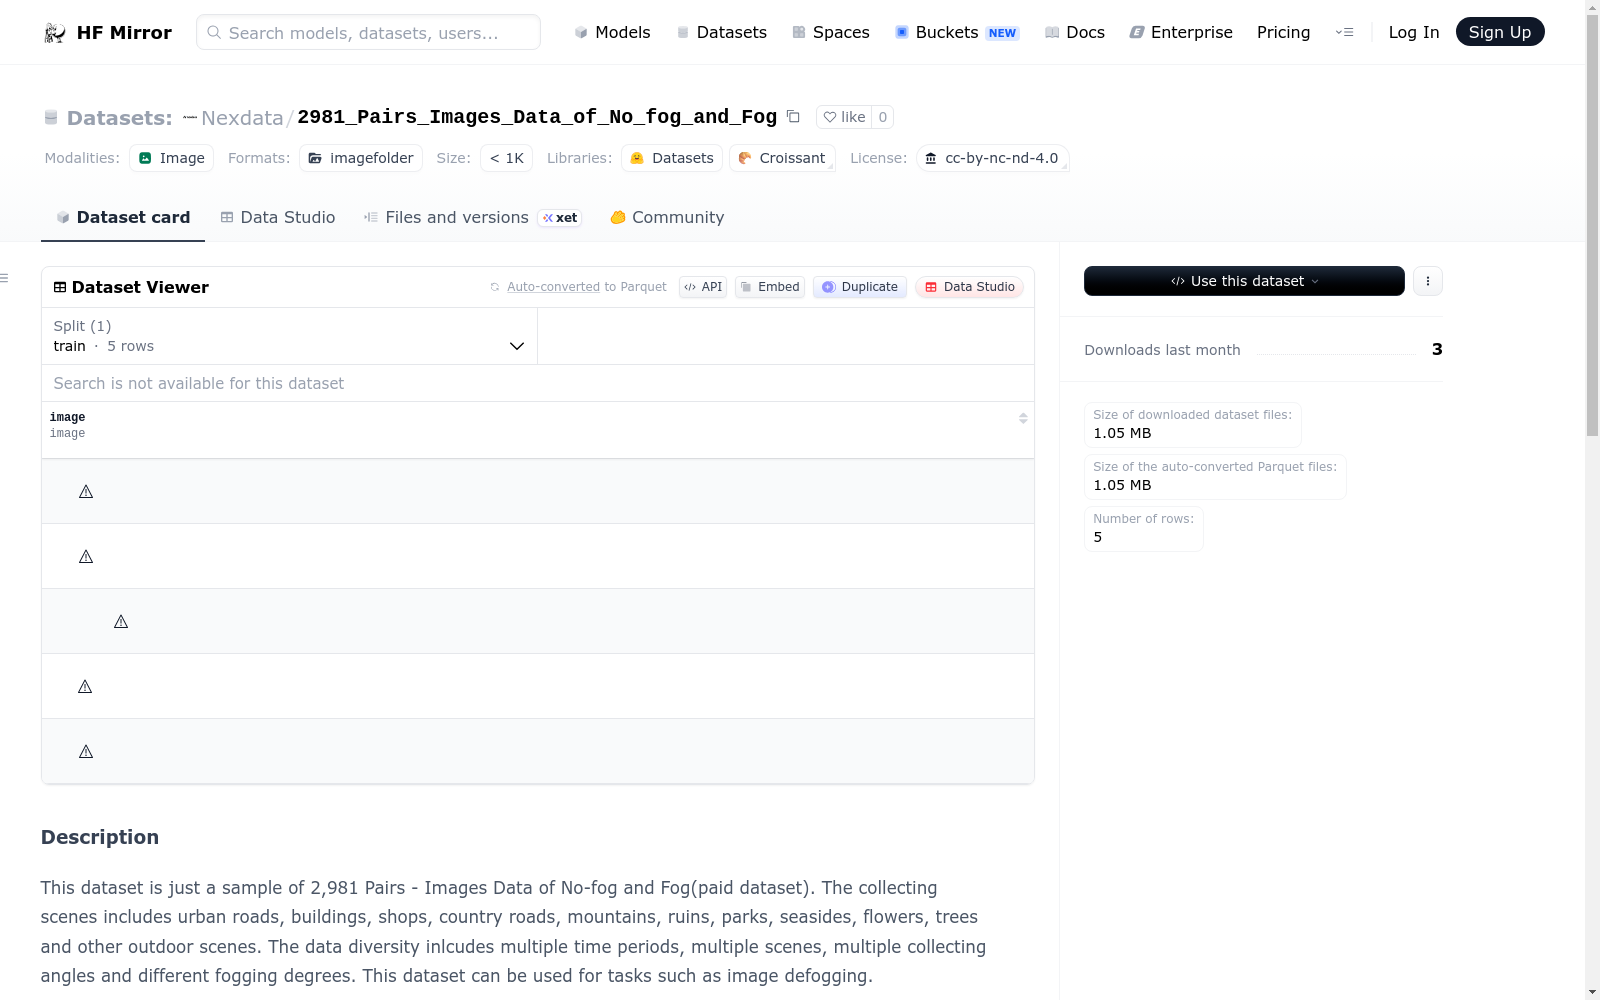Image resolution: width=1600 pixels, height=1000 pixels.
Task: Click the Image modality tag
Action: [171, 158]
